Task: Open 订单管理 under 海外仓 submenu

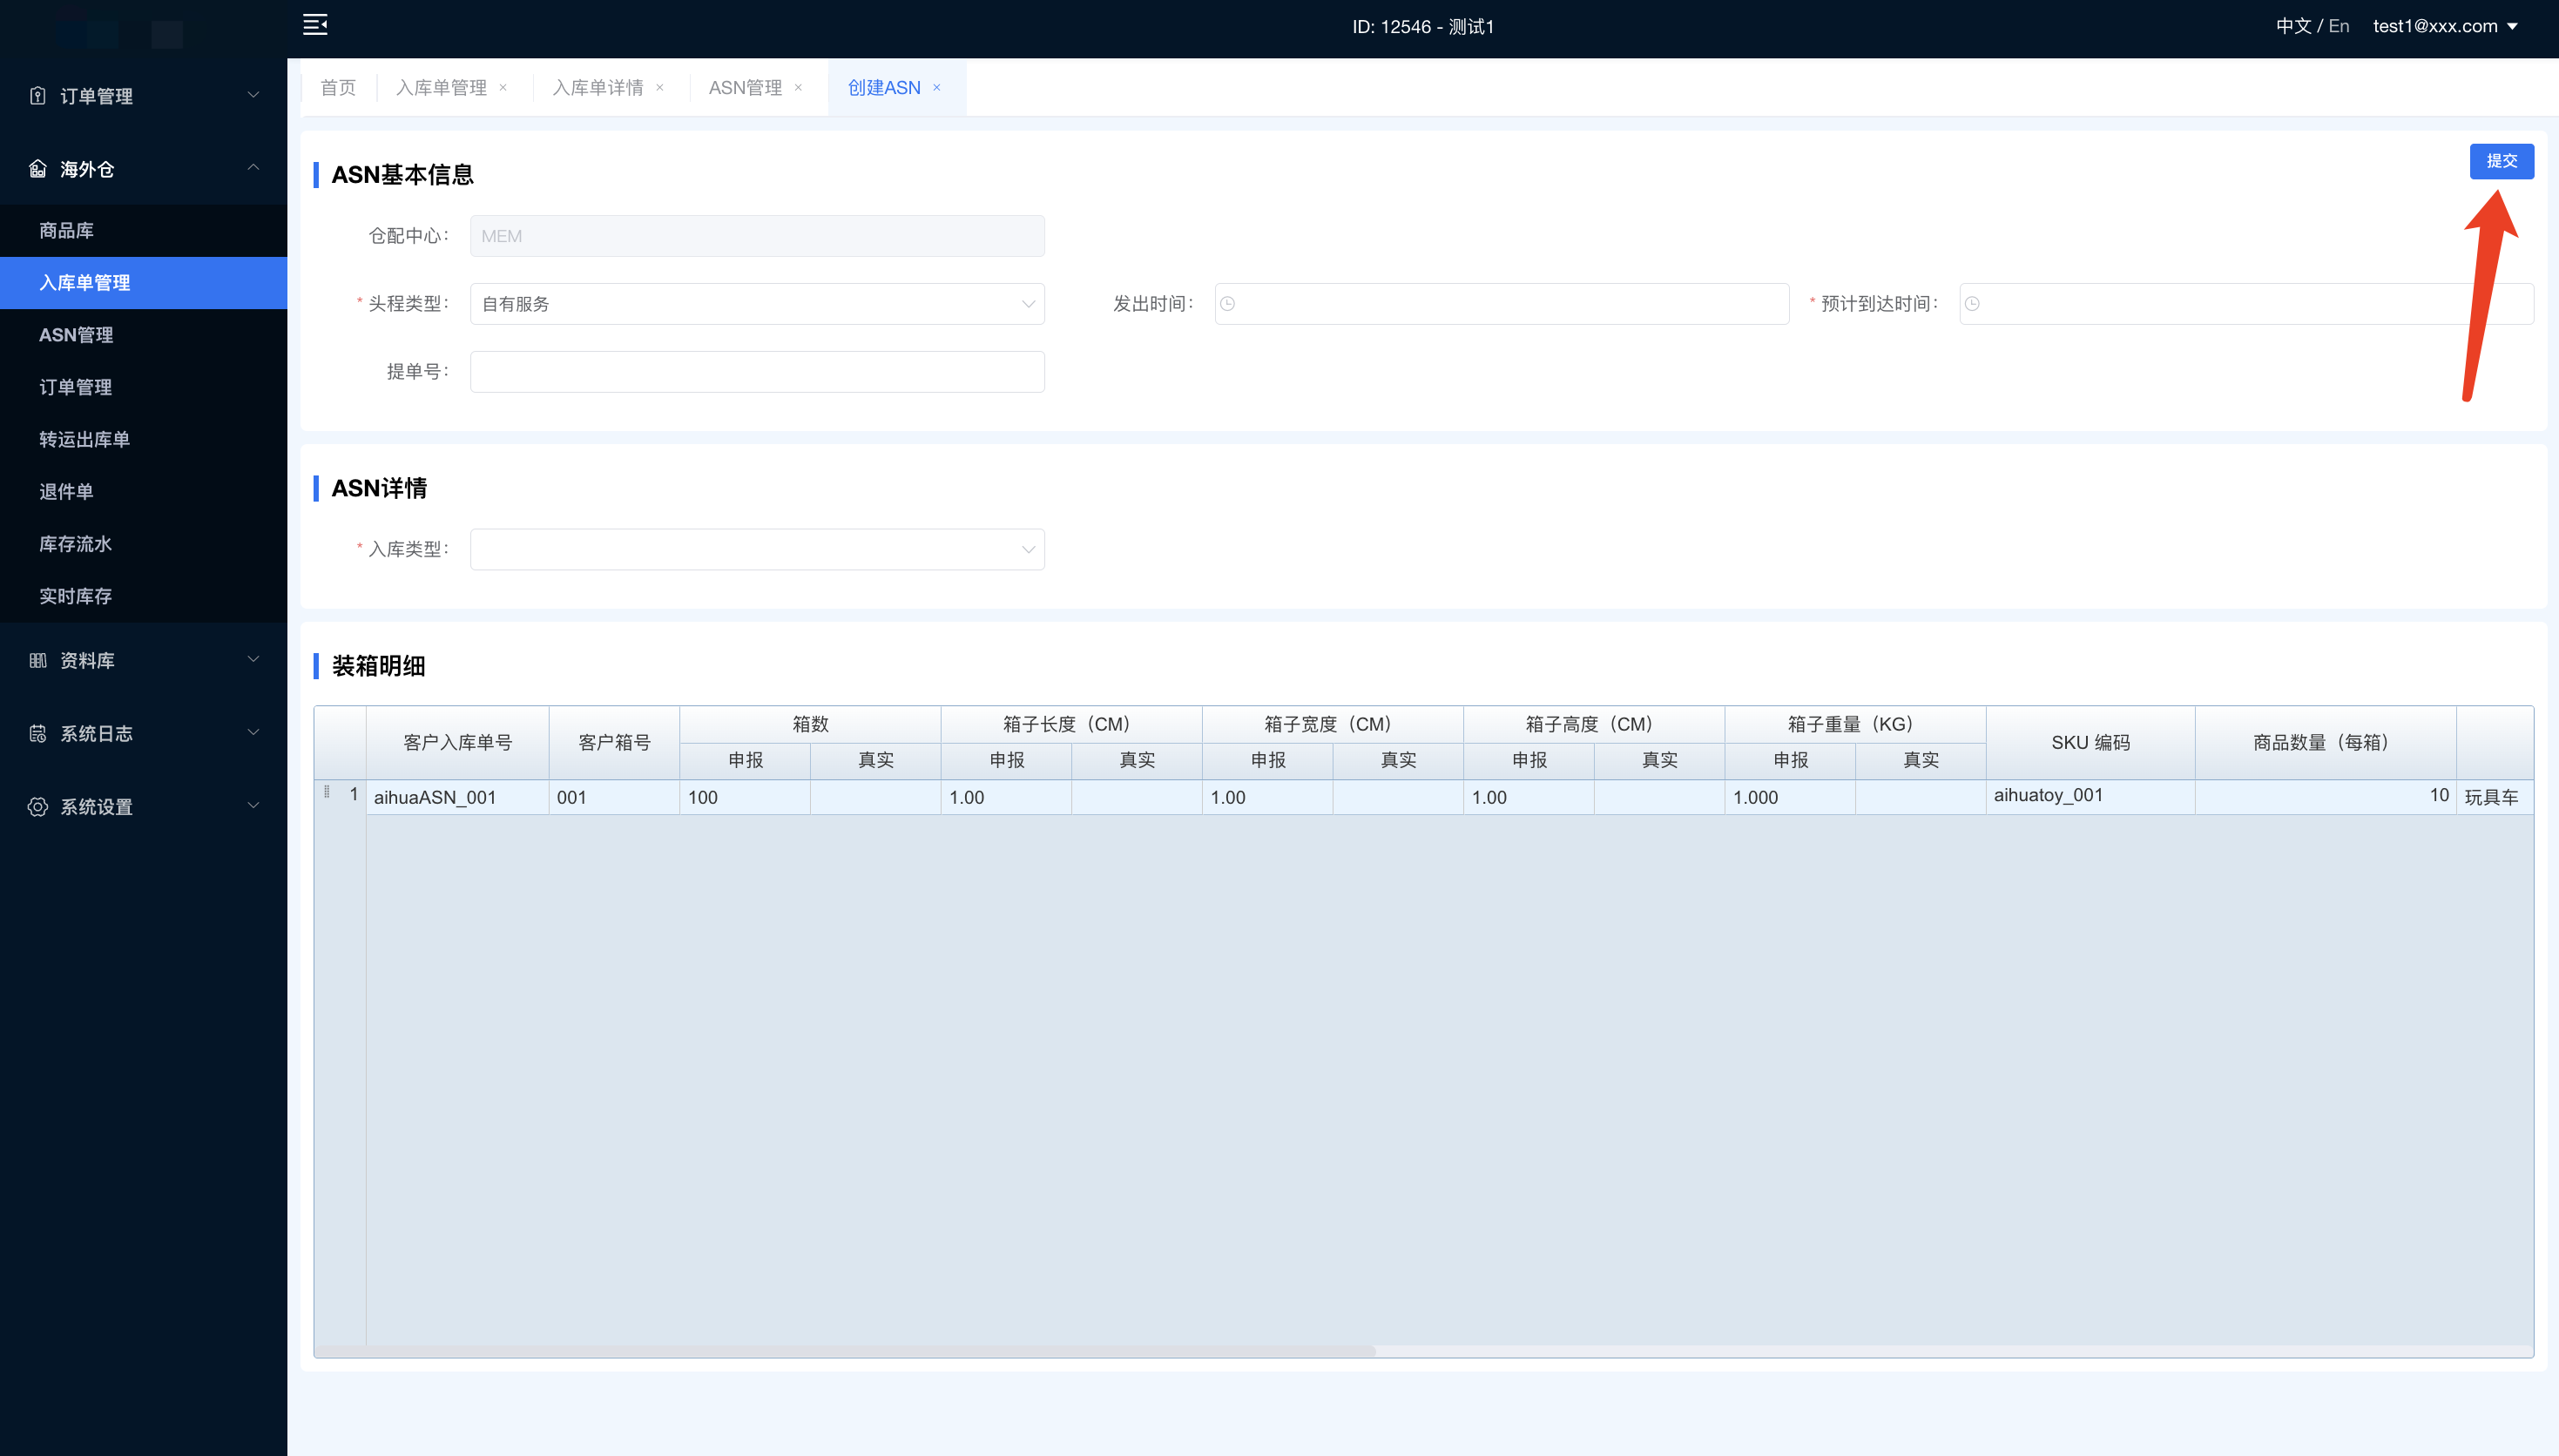Action: [144, 387]
